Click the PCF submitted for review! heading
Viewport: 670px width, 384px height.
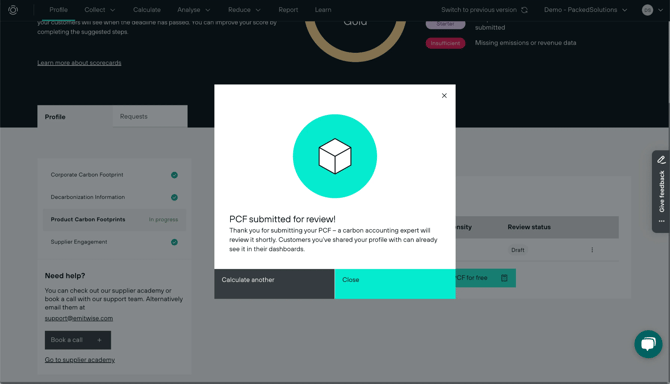282,219
